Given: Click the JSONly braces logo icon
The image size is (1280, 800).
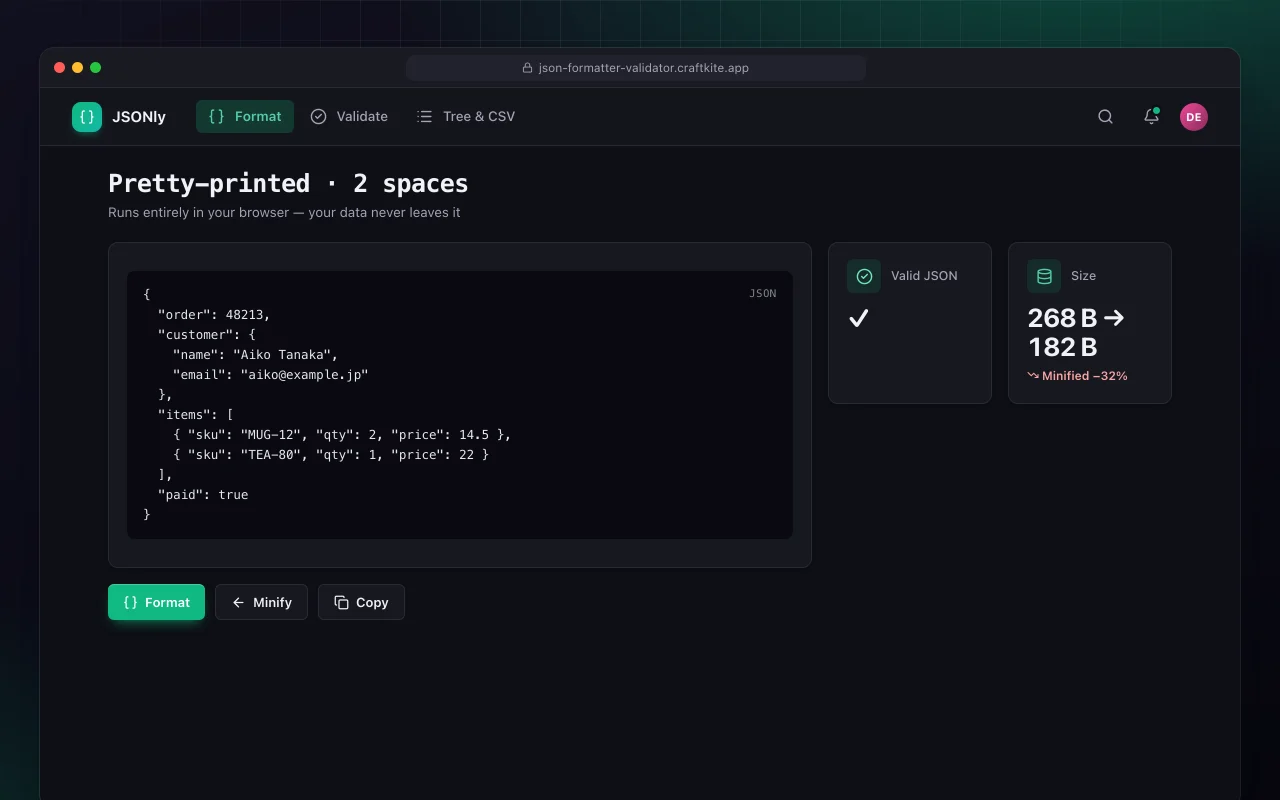Looking at the screenshot, I should coord(87,117).
